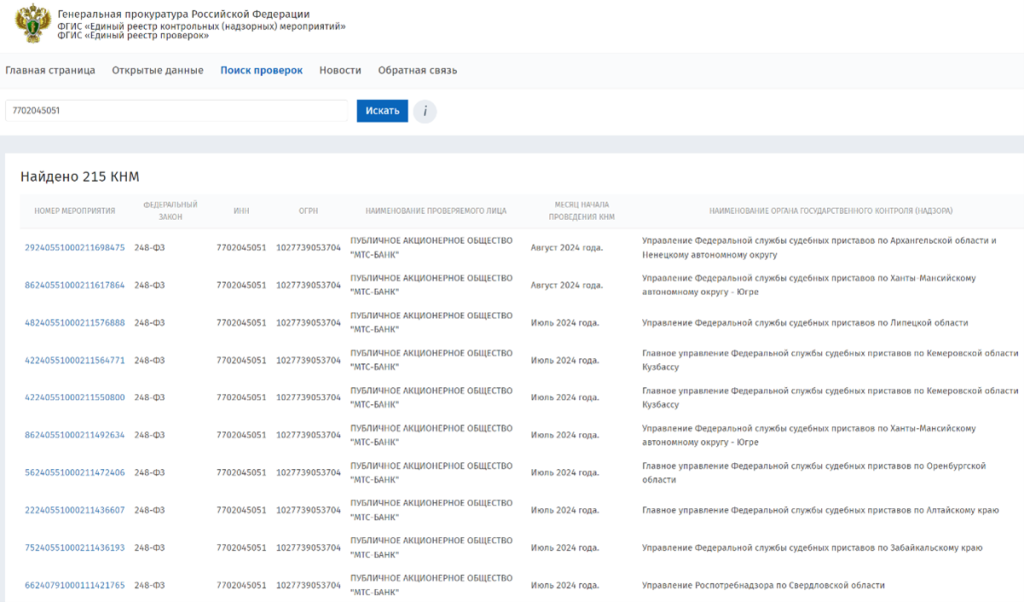1024x602 pixels.
Task: Open inspection record 66240791000111421765
Action: click(75, 585)
